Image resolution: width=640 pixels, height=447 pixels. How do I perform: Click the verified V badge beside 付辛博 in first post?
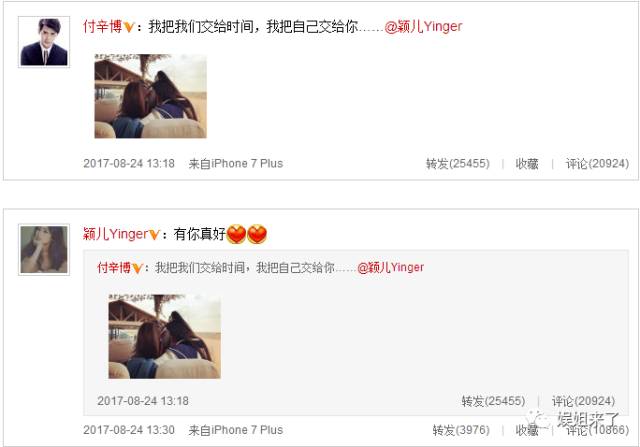pos(129,27)
